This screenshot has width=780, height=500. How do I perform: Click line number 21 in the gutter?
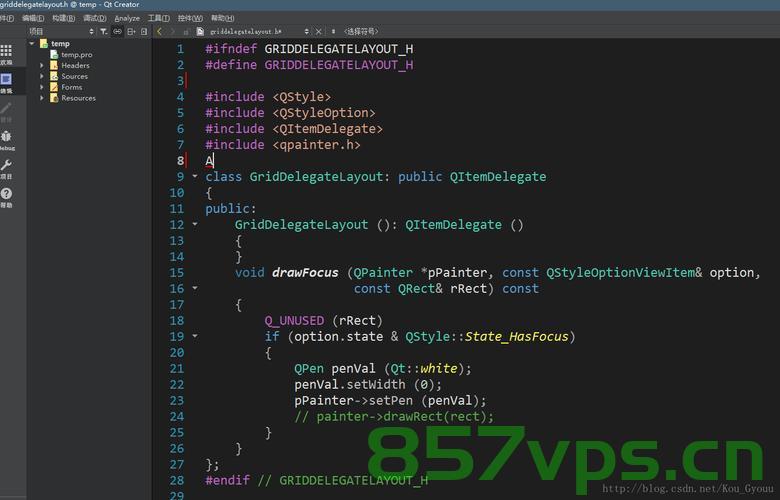177,369
